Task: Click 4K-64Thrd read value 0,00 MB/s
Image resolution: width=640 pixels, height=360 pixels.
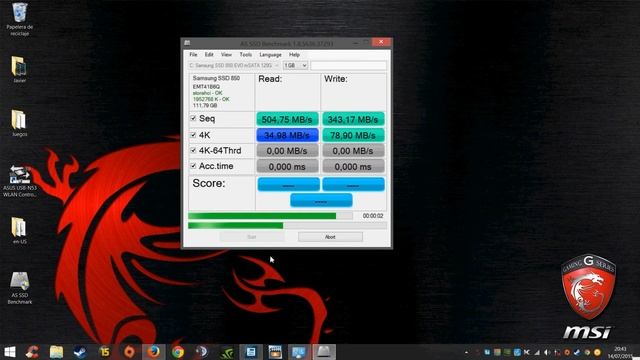Action: pyautogui.click(x=287, y=151)
